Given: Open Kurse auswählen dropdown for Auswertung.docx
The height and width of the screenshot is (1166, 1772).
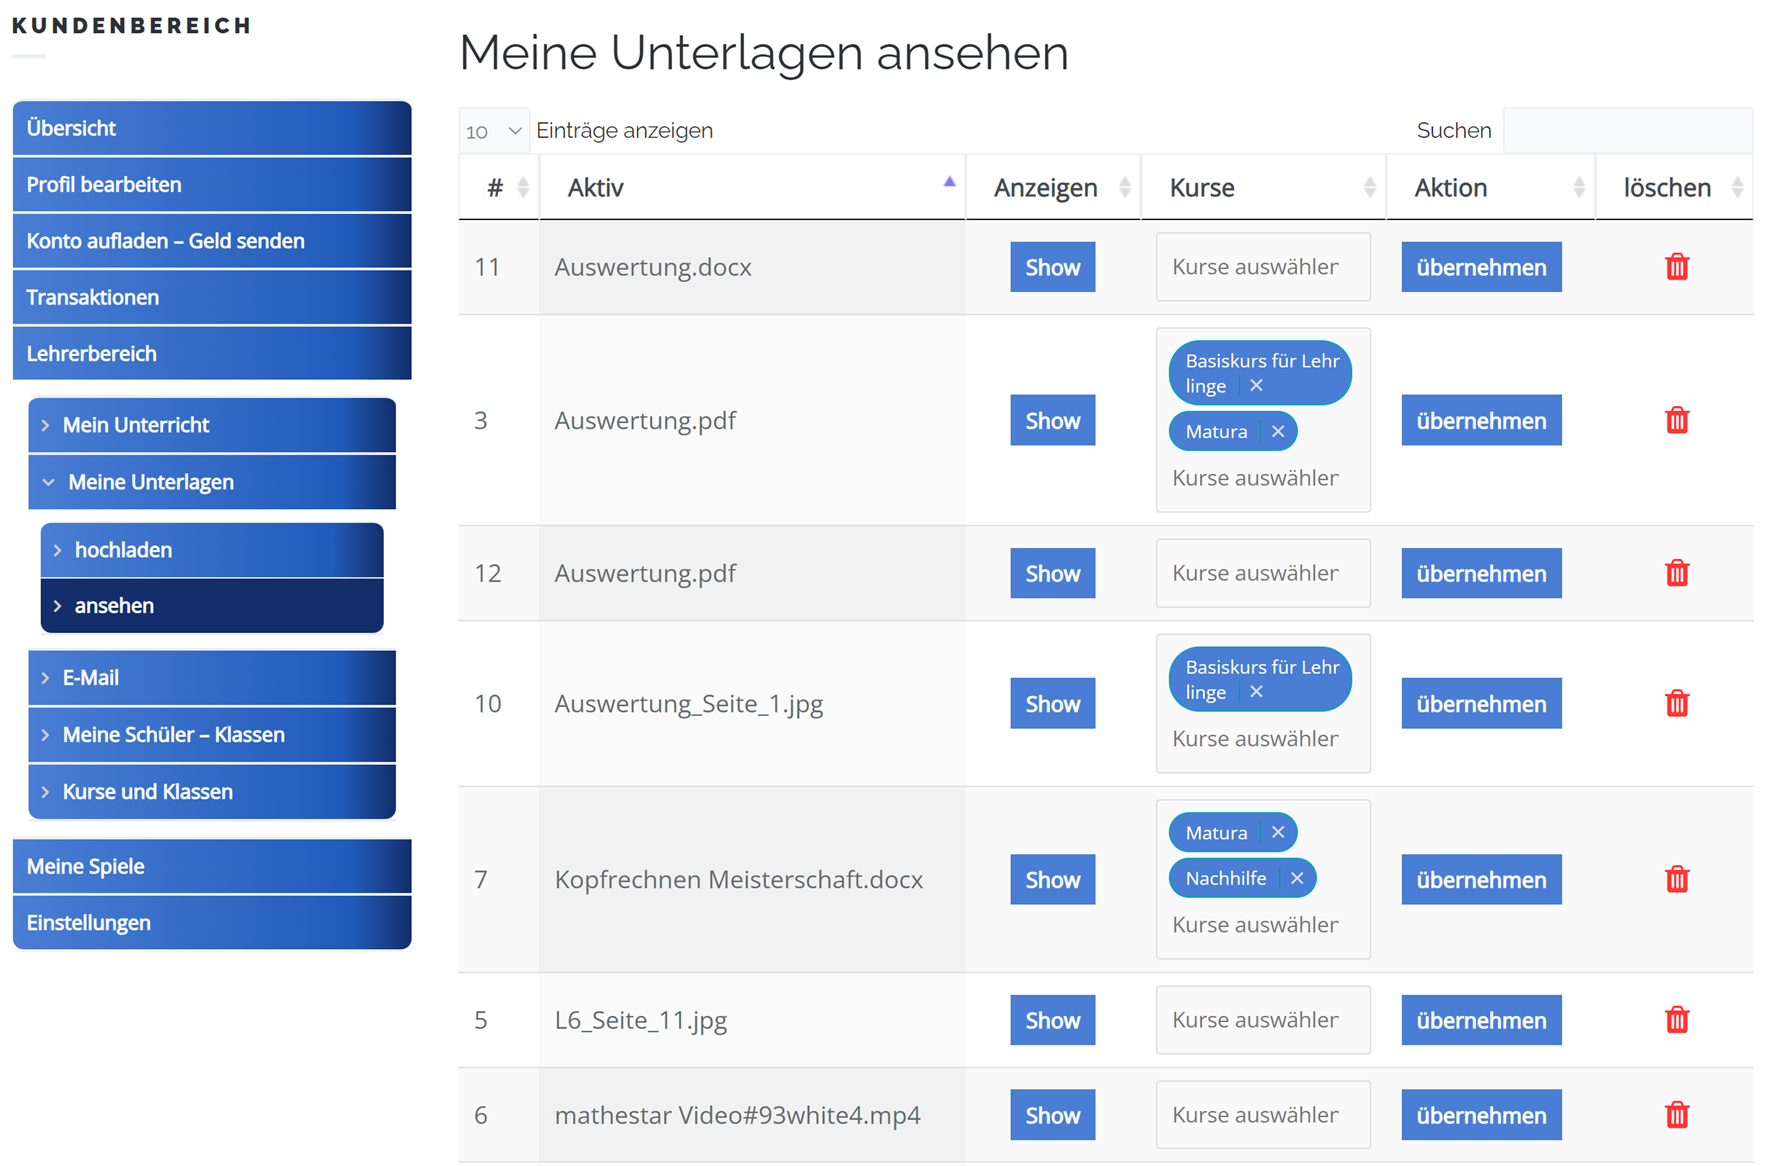Looking at the screenshot, I should [1262, 267].
